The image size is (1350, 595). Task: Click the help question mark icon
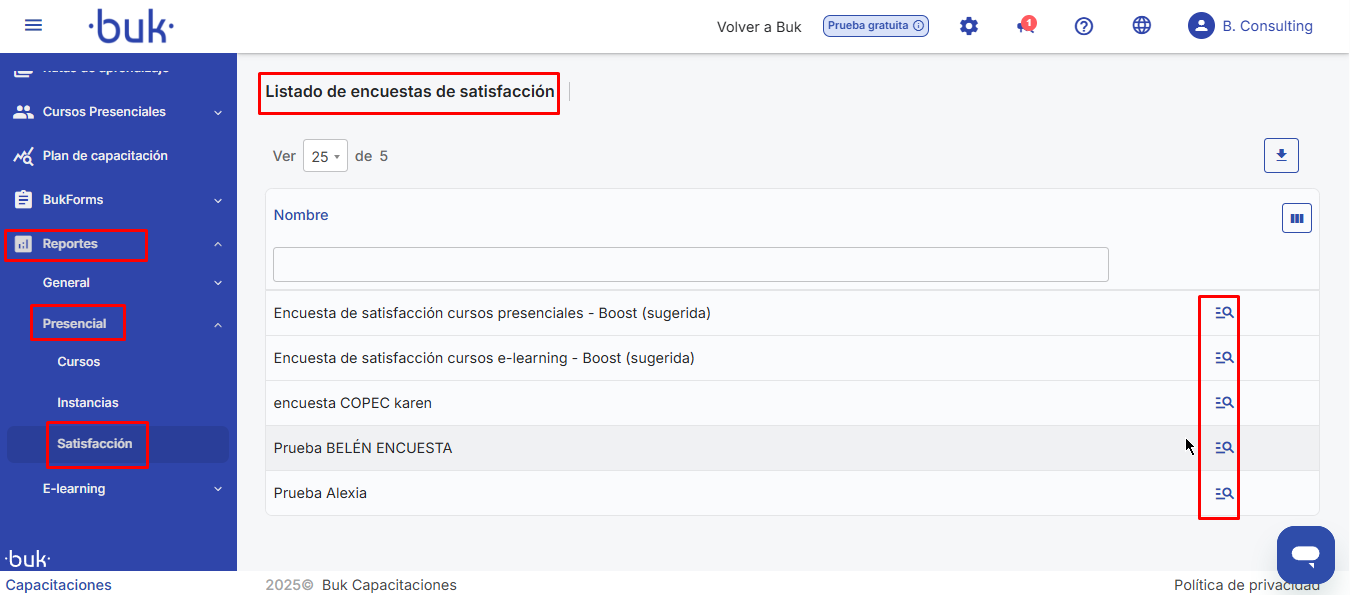point(1083,27)
